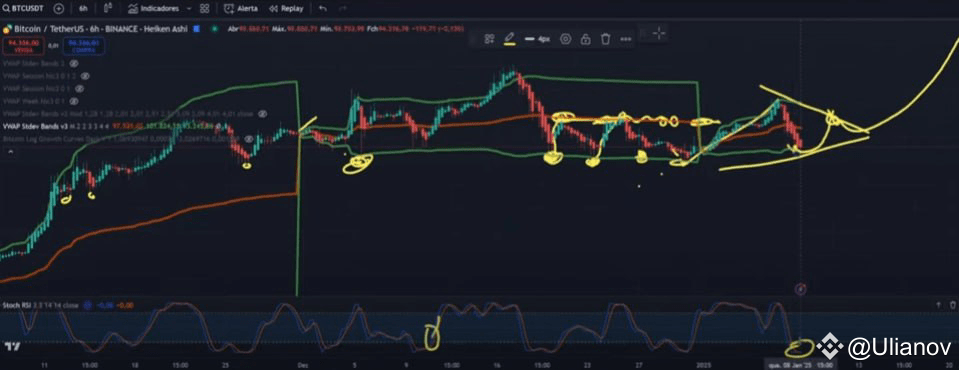
Task: Start bar Replay mode
Action: coord(286,9)
